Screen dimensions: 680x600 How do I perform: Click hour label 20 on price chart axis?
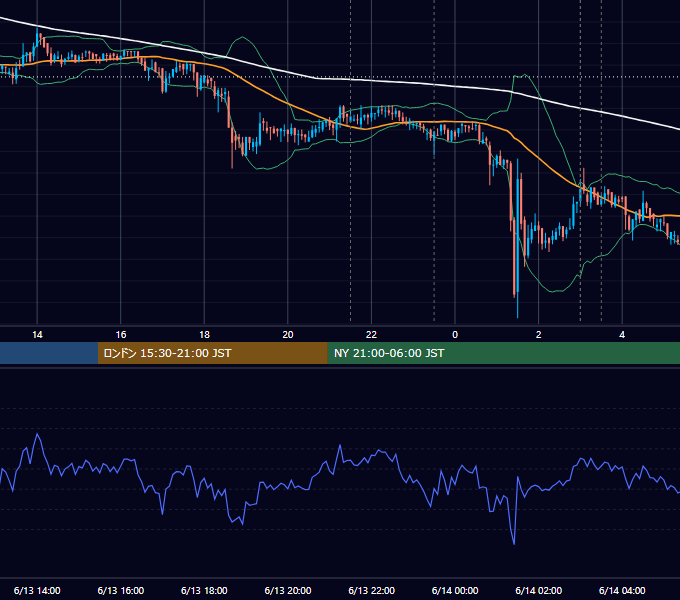click(x=288, y=335)
